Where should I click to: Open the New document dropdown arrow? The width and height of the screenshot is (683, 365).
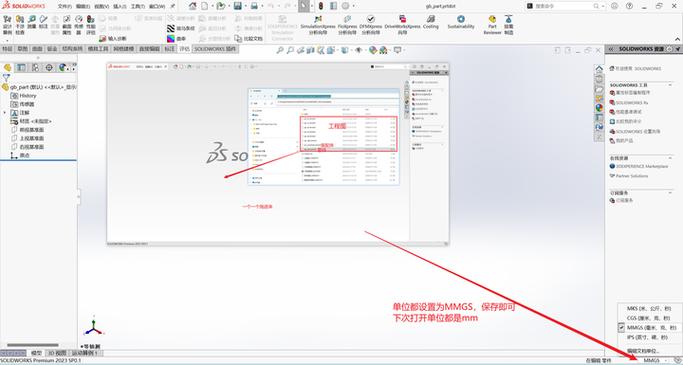(212, 7)
